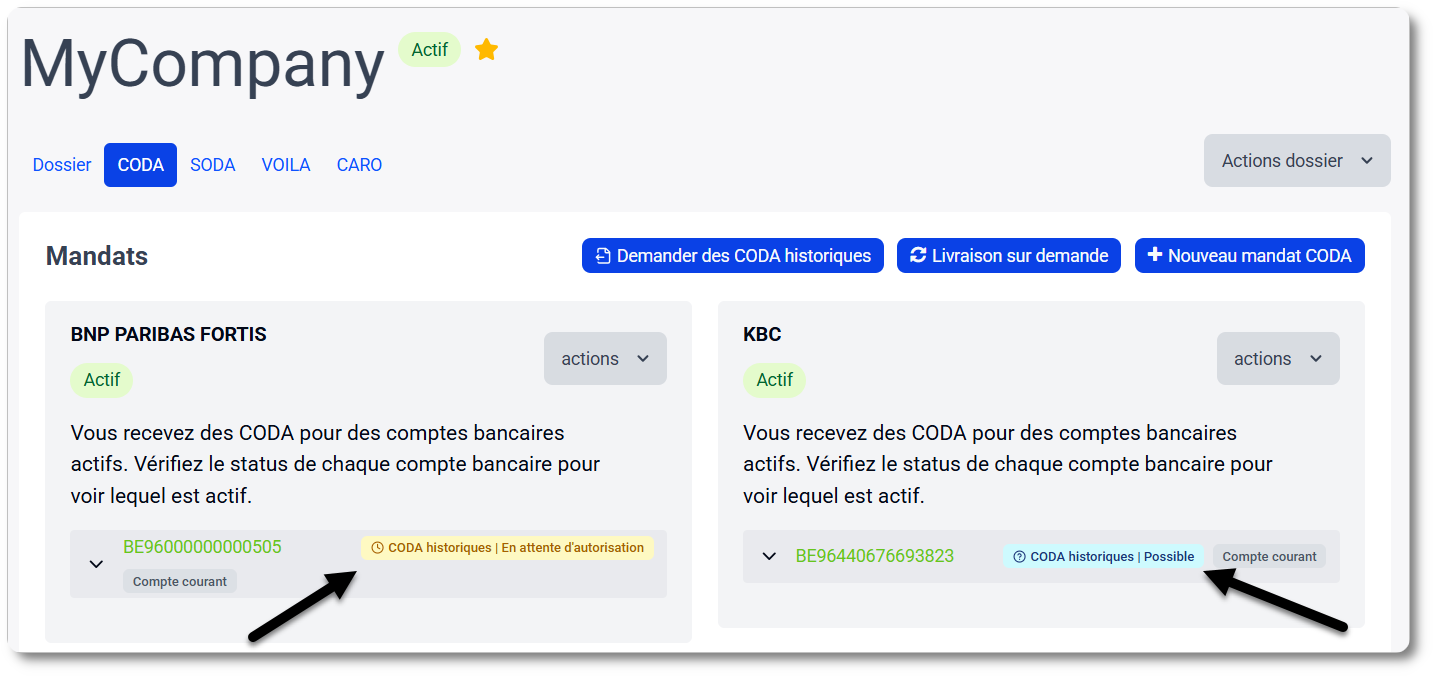The image size is (1433, 676).
Task: Click the Actif badge in the KBC card
Action: [774, 380]
